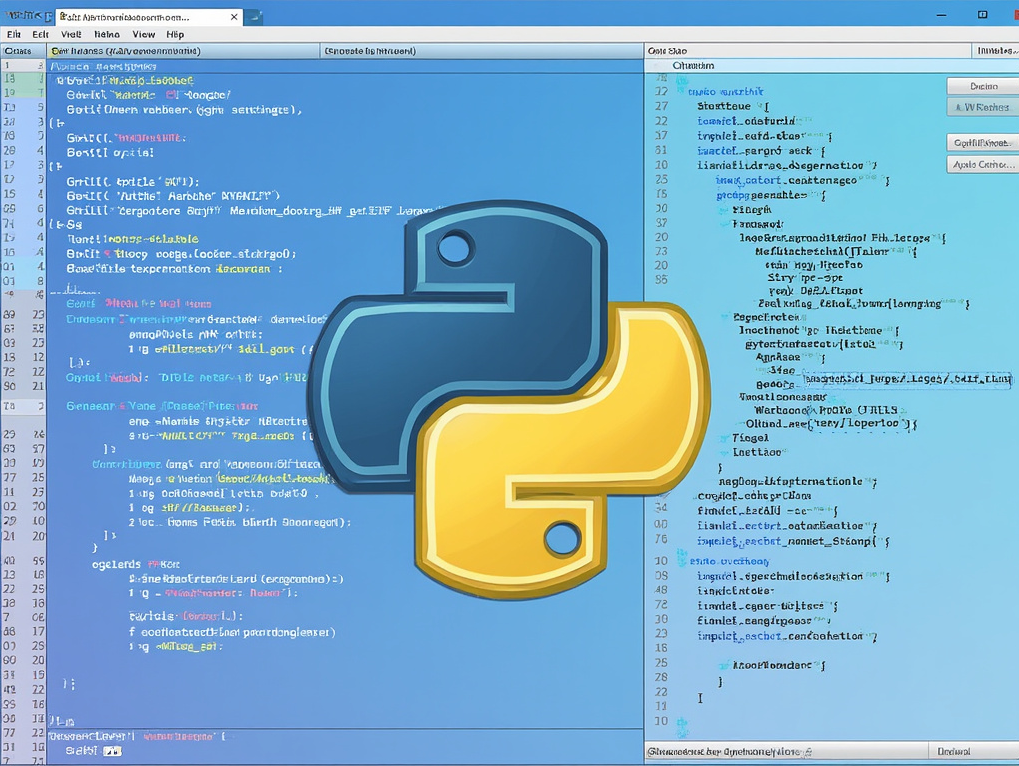Click the 'Apılo Cαıho...' button

point(983,164)
